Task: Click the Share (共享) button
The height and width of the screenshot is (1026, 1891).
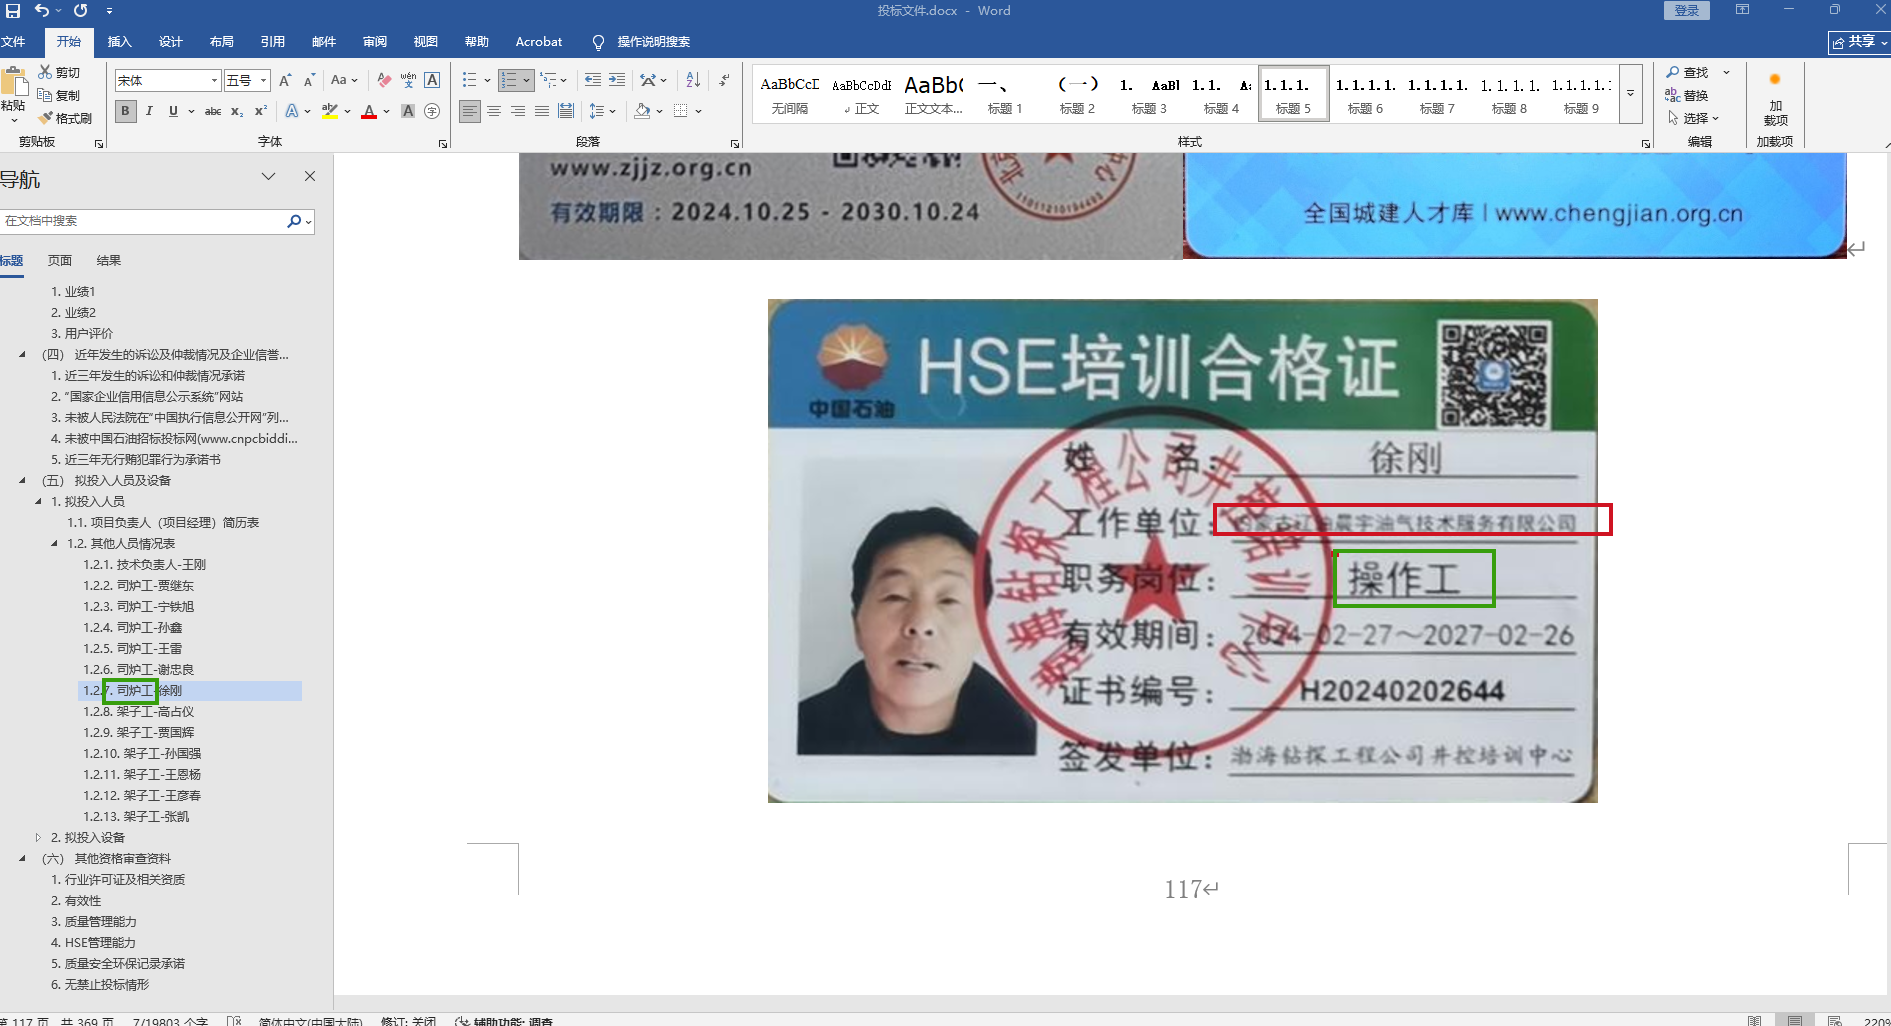Action: [x=1859, y=41]
